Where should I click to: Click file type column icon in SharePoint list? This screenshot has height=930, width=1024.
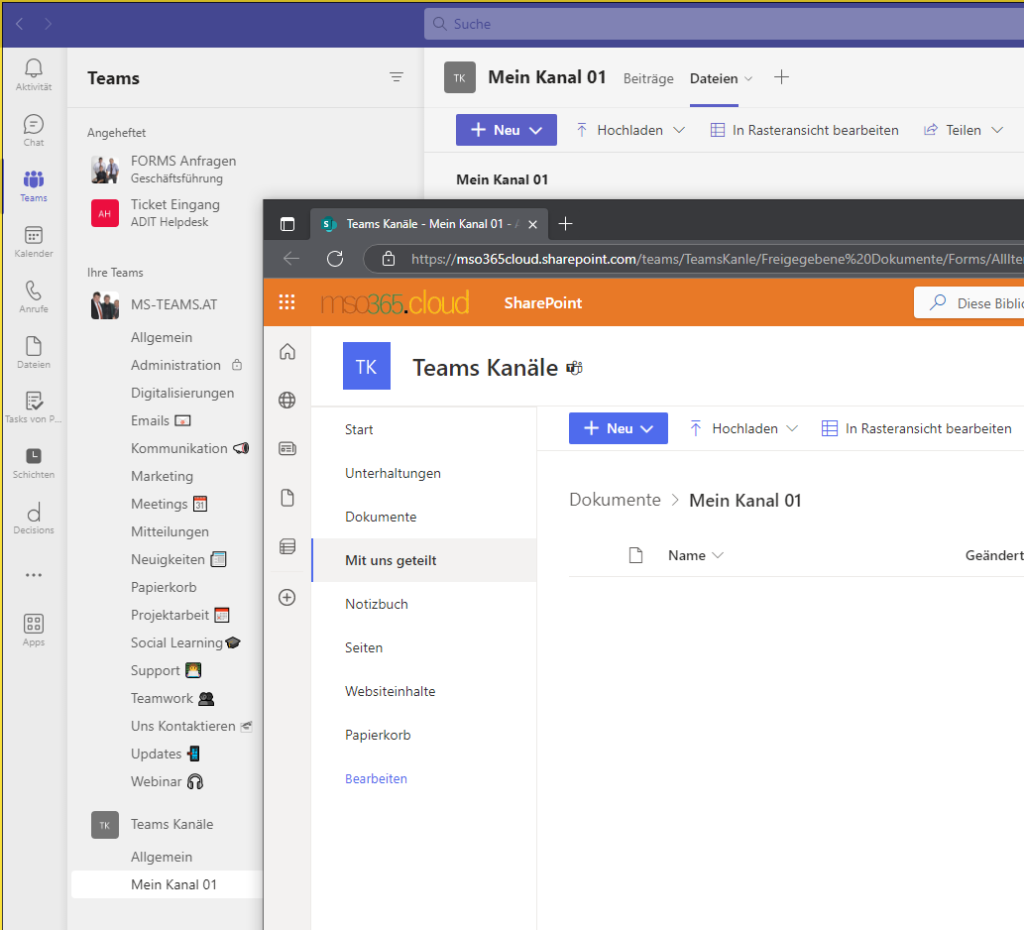635,555
